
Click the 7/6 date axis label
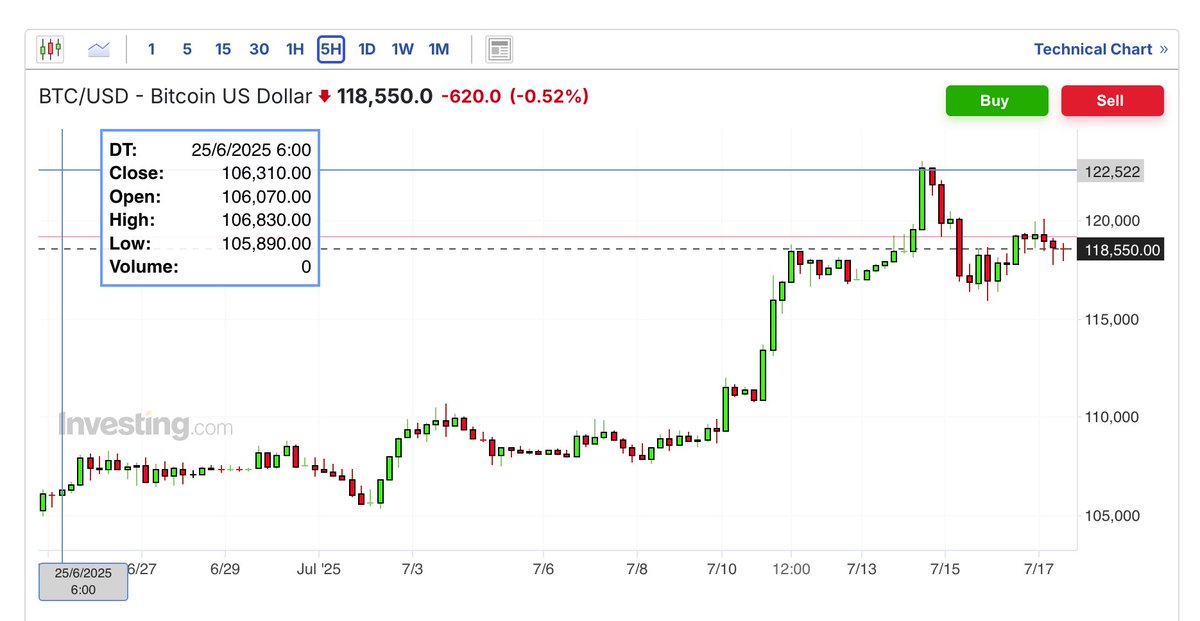pyautogui.click(x=543, y=569)
